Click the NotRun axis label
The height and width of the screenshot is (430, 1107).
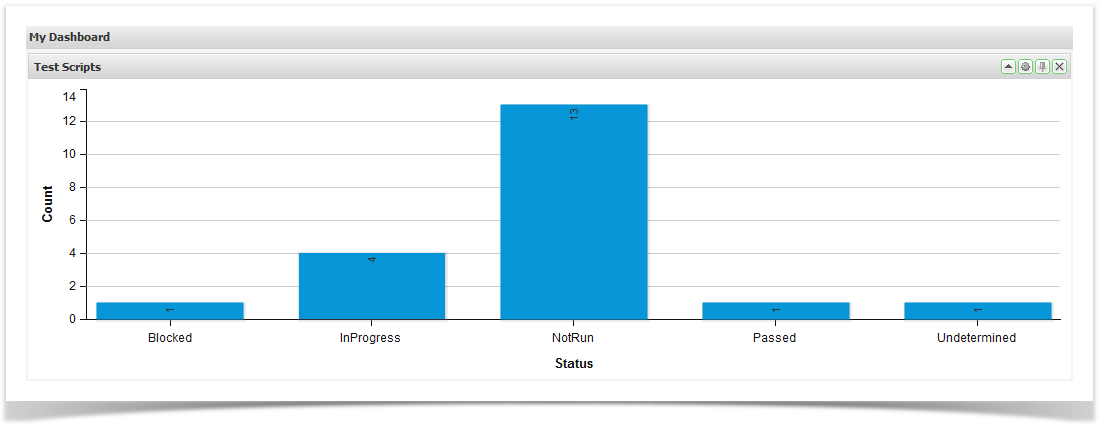pyautogui.click(x=574, y=338)
